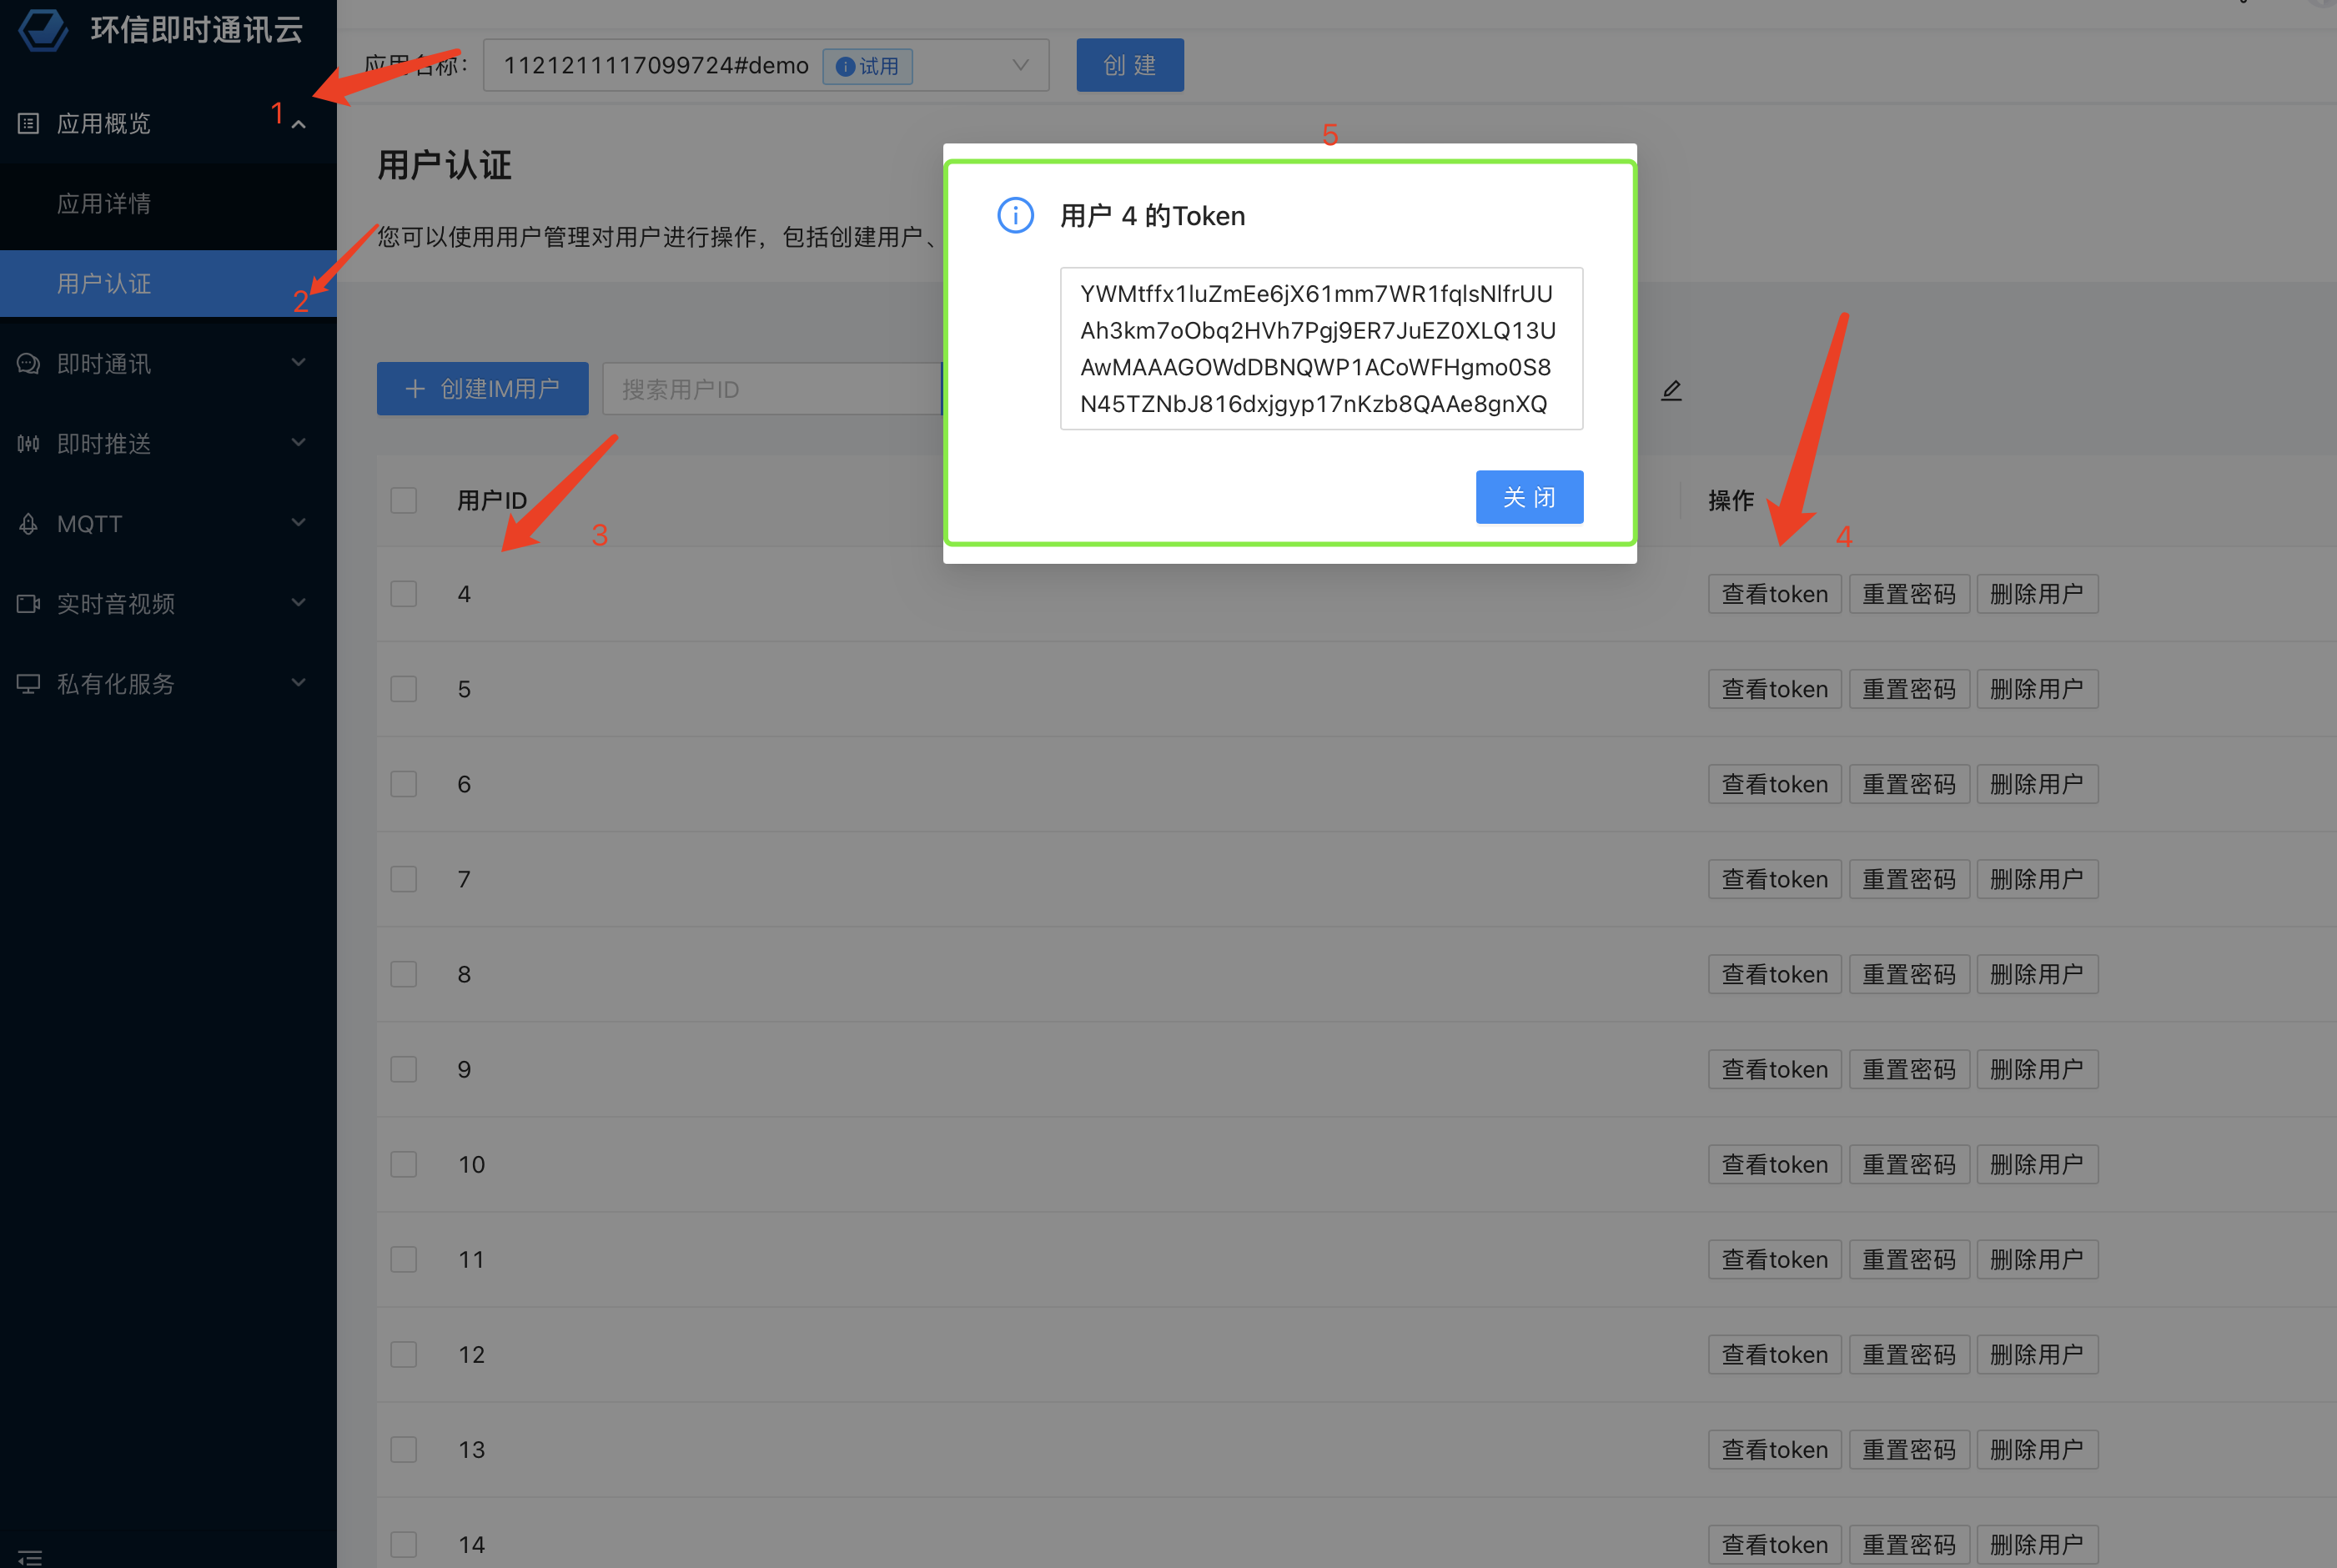Click the 关闭 button in token dialog
This screenshot has height=1568, width=2337.
pyautogui.click(x=1529, y=497)
